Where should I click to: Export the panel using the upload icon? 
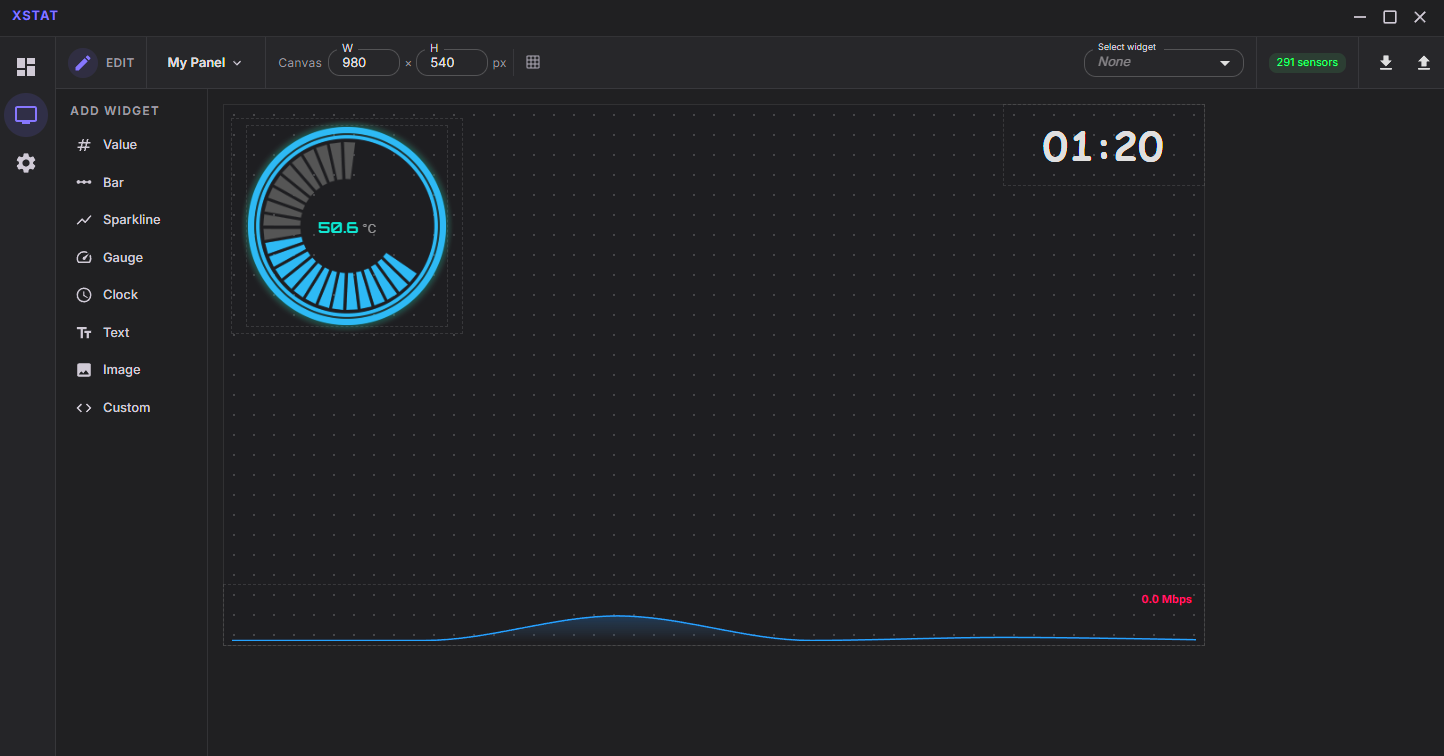tap(1424, 62)
